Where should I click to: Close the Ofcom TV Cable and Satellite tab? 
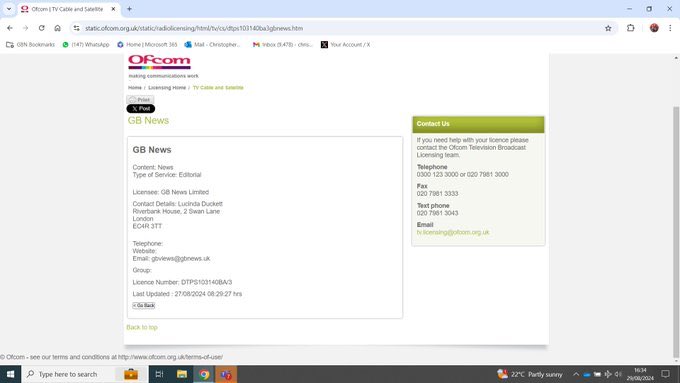tap(114, 9)
